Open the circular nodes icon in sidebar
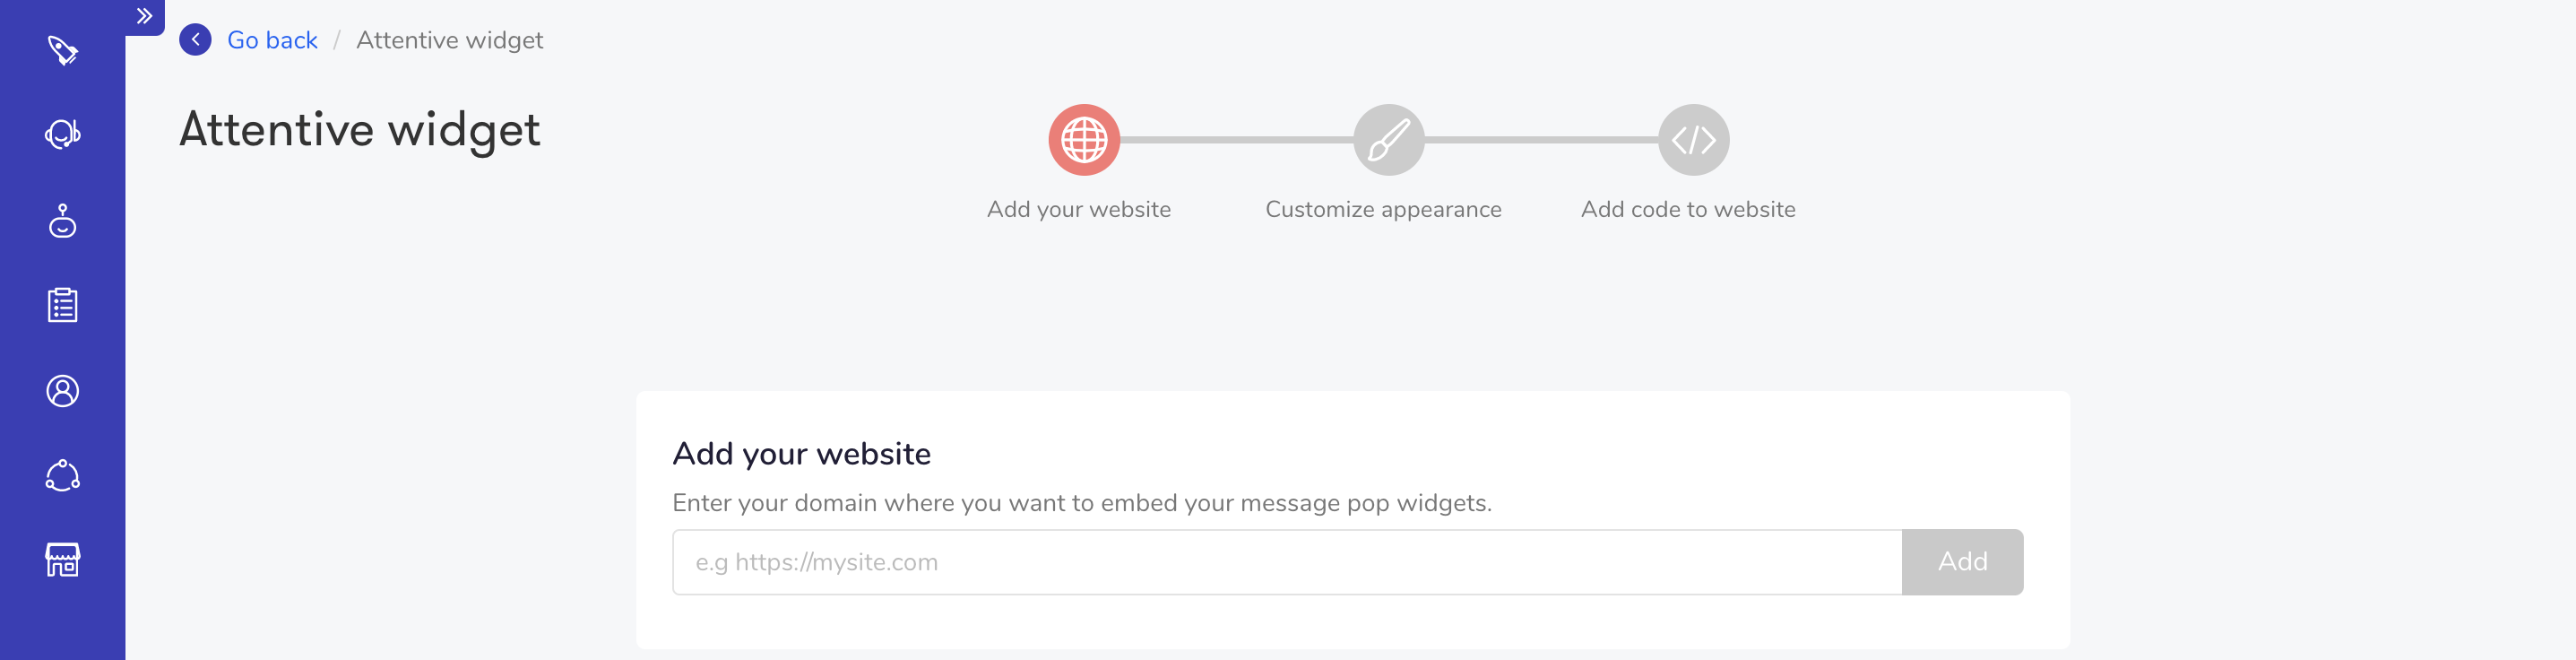This screenshot has height=660, width=2576. click(x=62, y=476)
